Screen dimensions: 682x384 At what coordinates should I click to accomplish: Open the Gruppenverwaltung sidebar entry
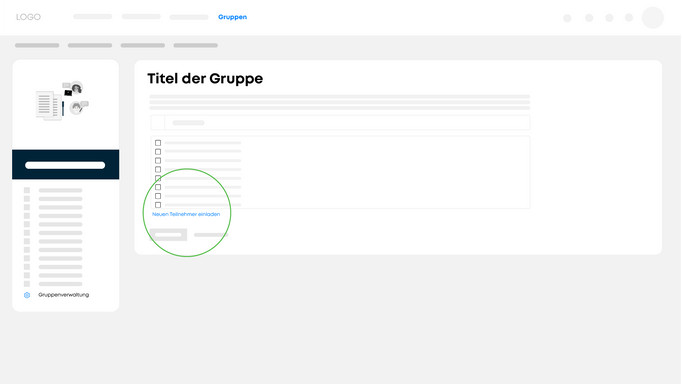coord(64,295)
